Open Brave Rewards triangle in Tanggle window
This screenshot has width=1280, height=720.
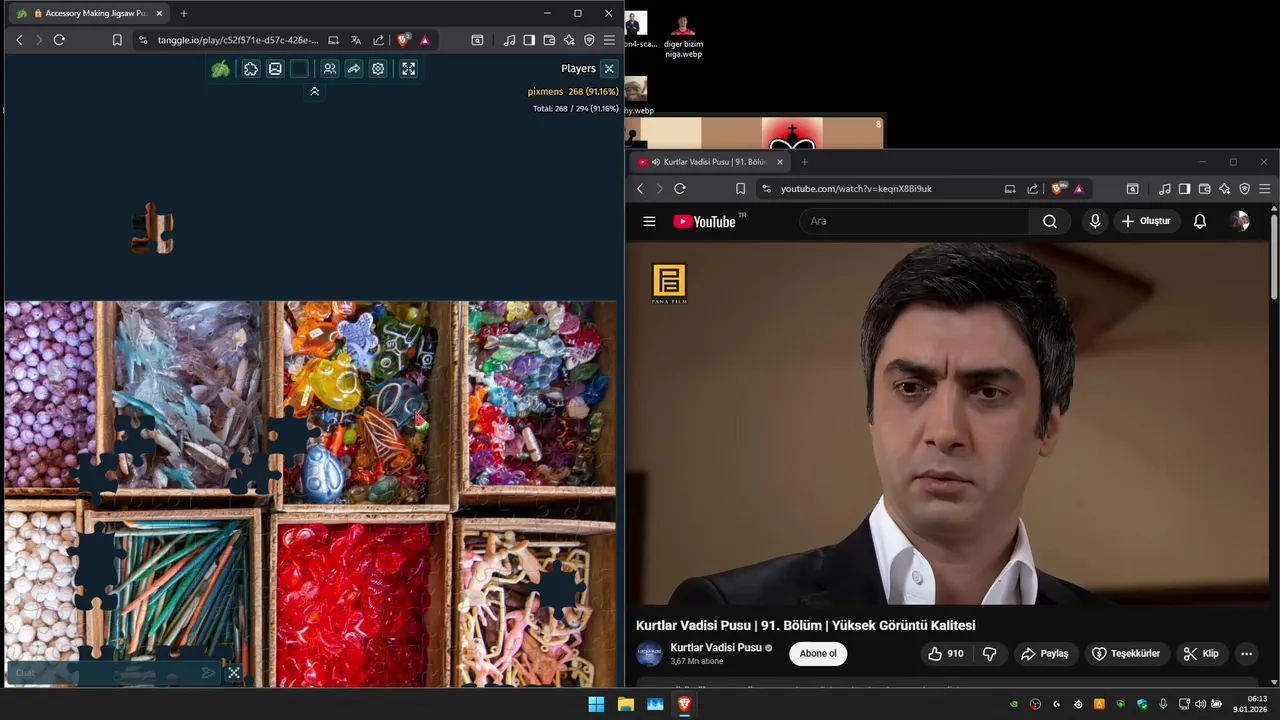[425, 40]
